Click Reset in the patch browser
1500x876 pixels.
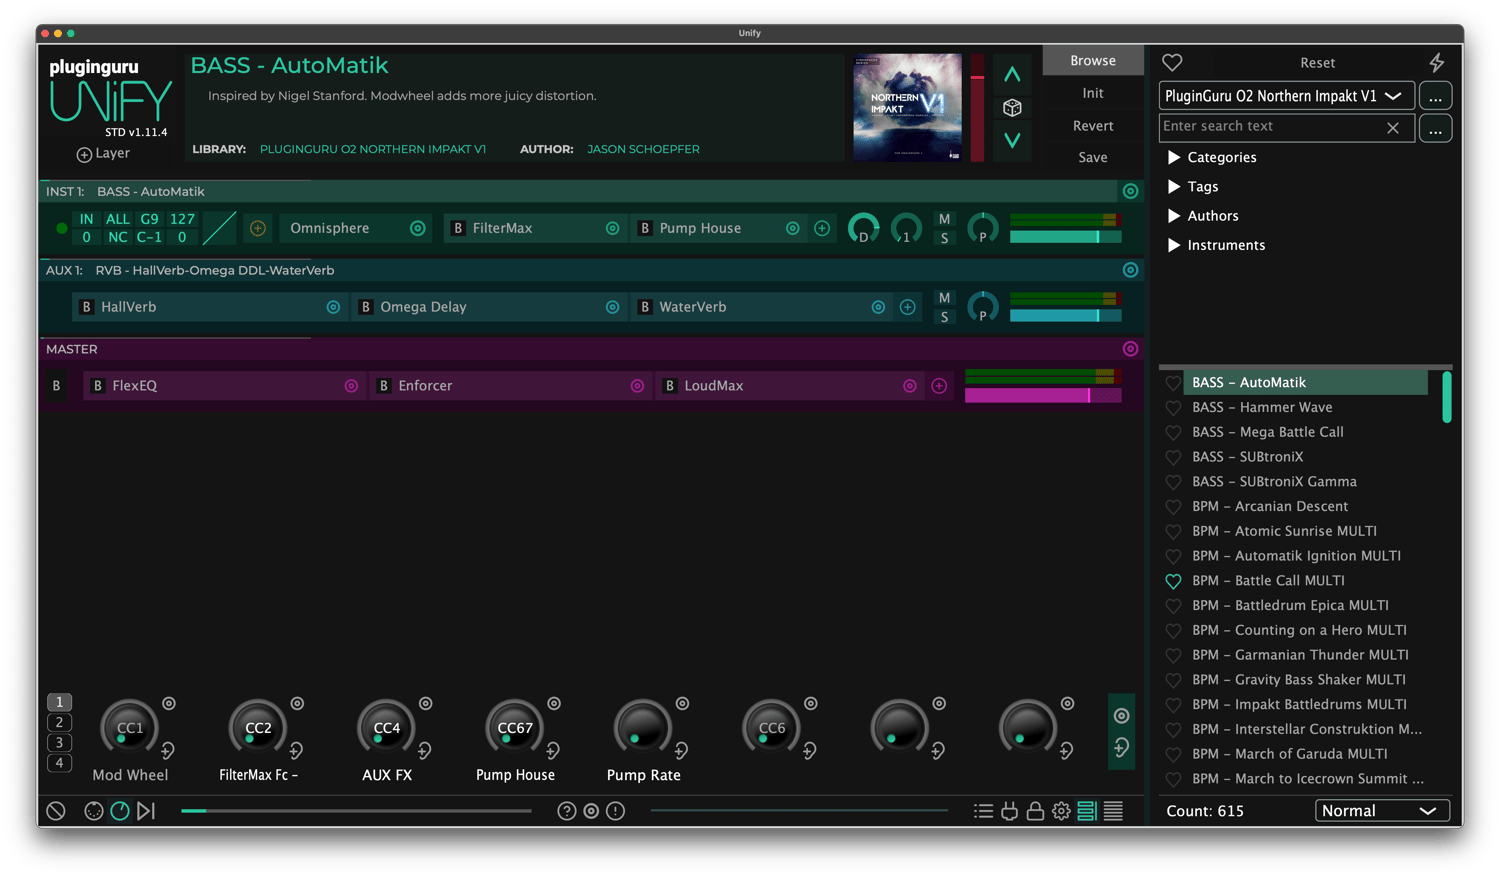click(x=1317, y=63)
